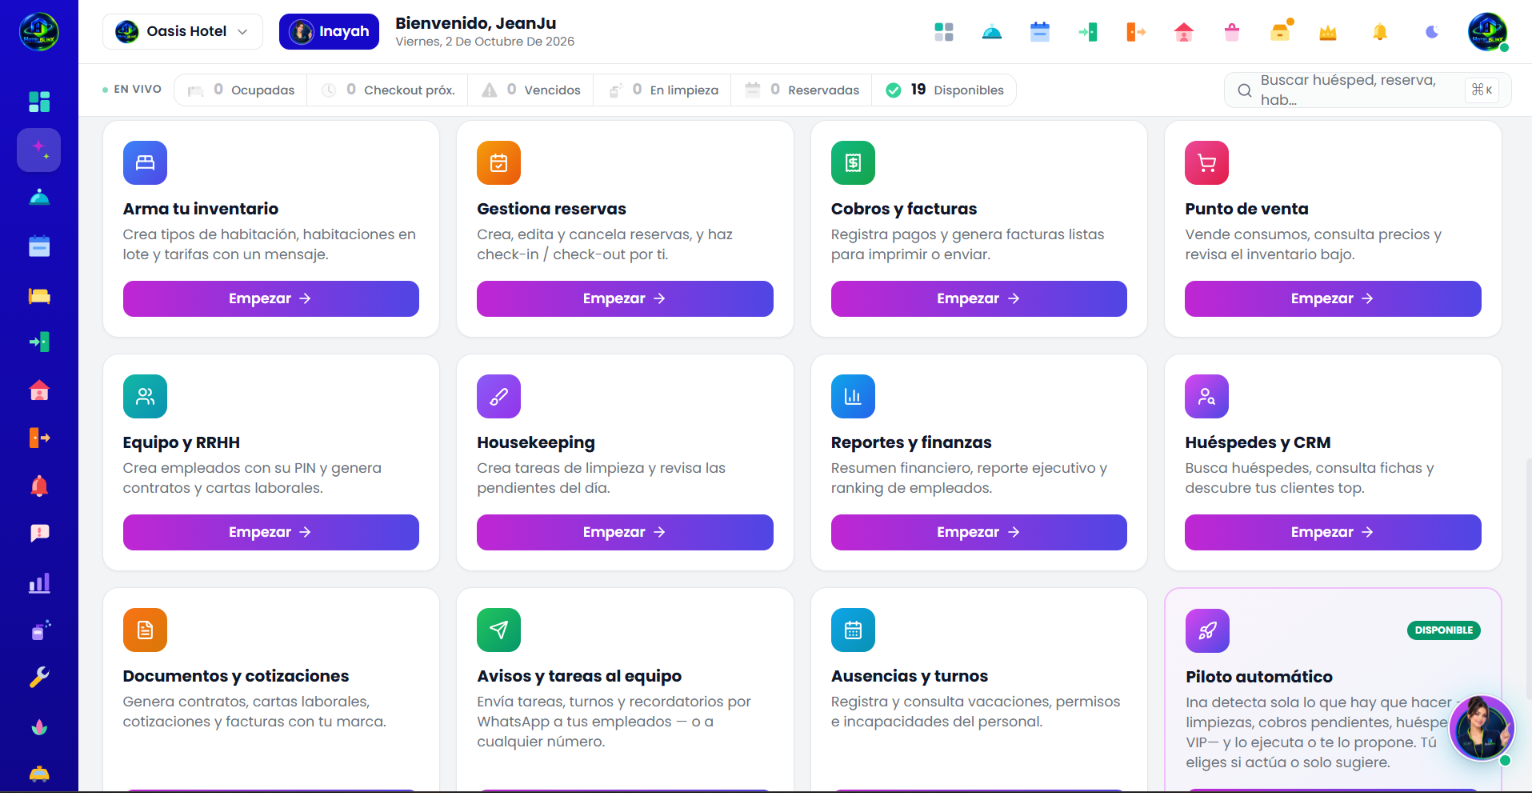The image size is (1532, 793).
Task: Open the yellow bed rooms icon in the left sidebar
Action: 39,295
